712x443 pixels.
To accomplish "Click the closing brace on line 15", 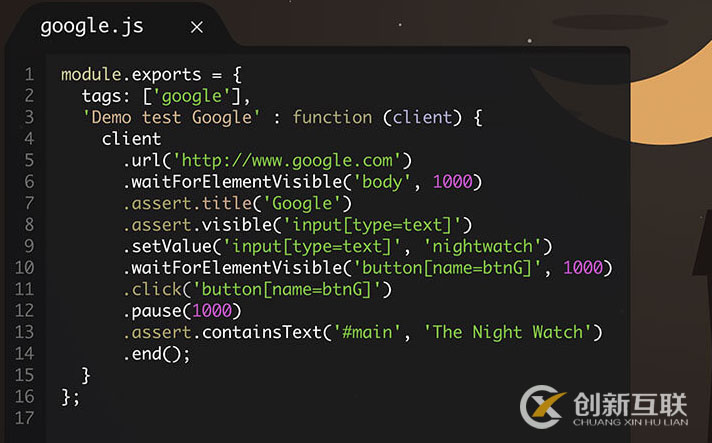I will pyautogui.click(x=86, y=375).
